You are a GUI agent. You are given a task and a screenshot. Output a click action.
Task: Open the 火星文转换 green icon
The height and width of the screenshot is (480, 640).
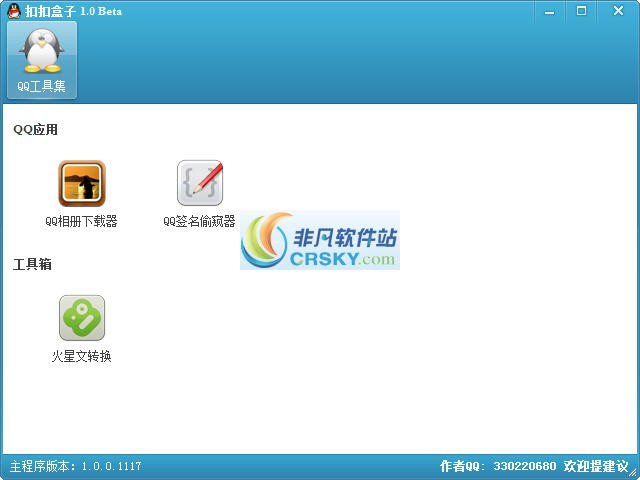[x=82, y=318]
